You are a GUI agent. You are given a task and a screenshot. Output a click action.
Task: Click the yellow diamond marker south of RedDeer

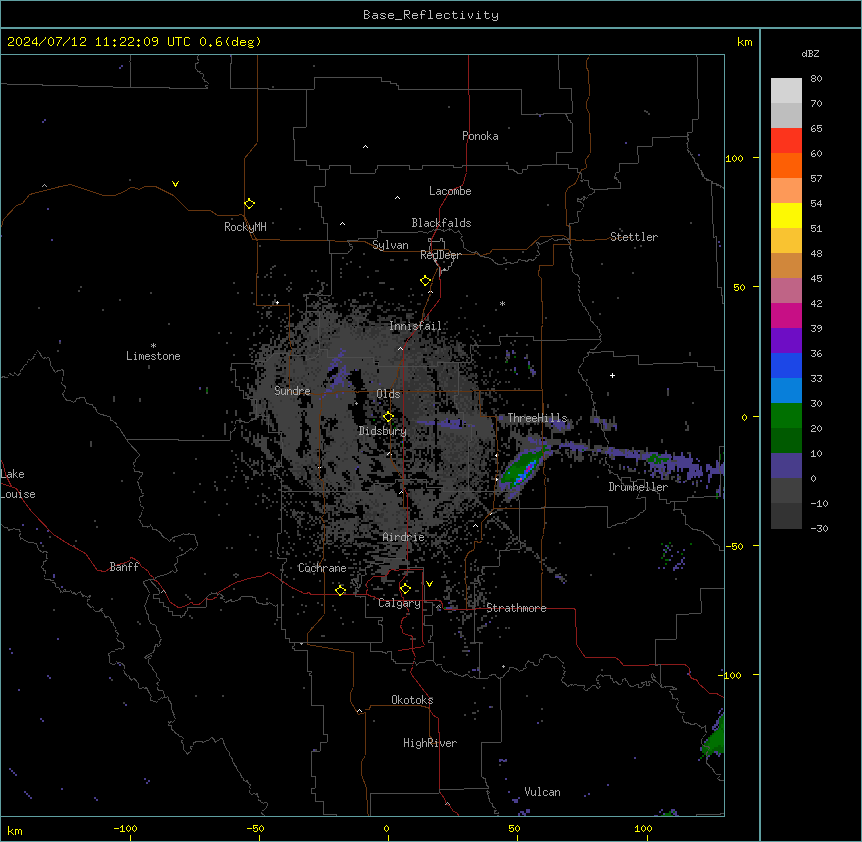[426, 281]
